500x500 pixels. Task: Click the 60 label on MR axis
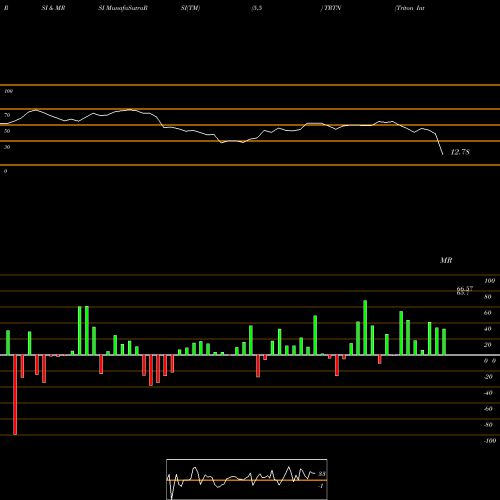(488, 313)
